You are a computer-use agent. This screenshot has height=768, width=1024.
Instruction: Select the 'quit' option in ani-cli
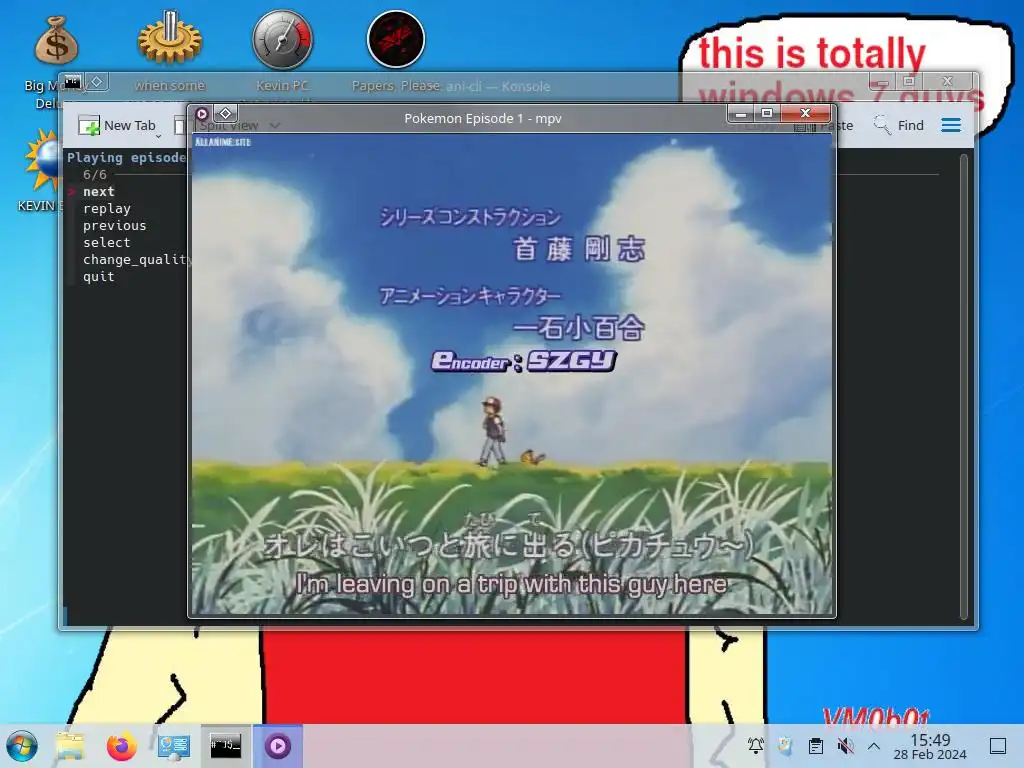(x=99, y=276)
